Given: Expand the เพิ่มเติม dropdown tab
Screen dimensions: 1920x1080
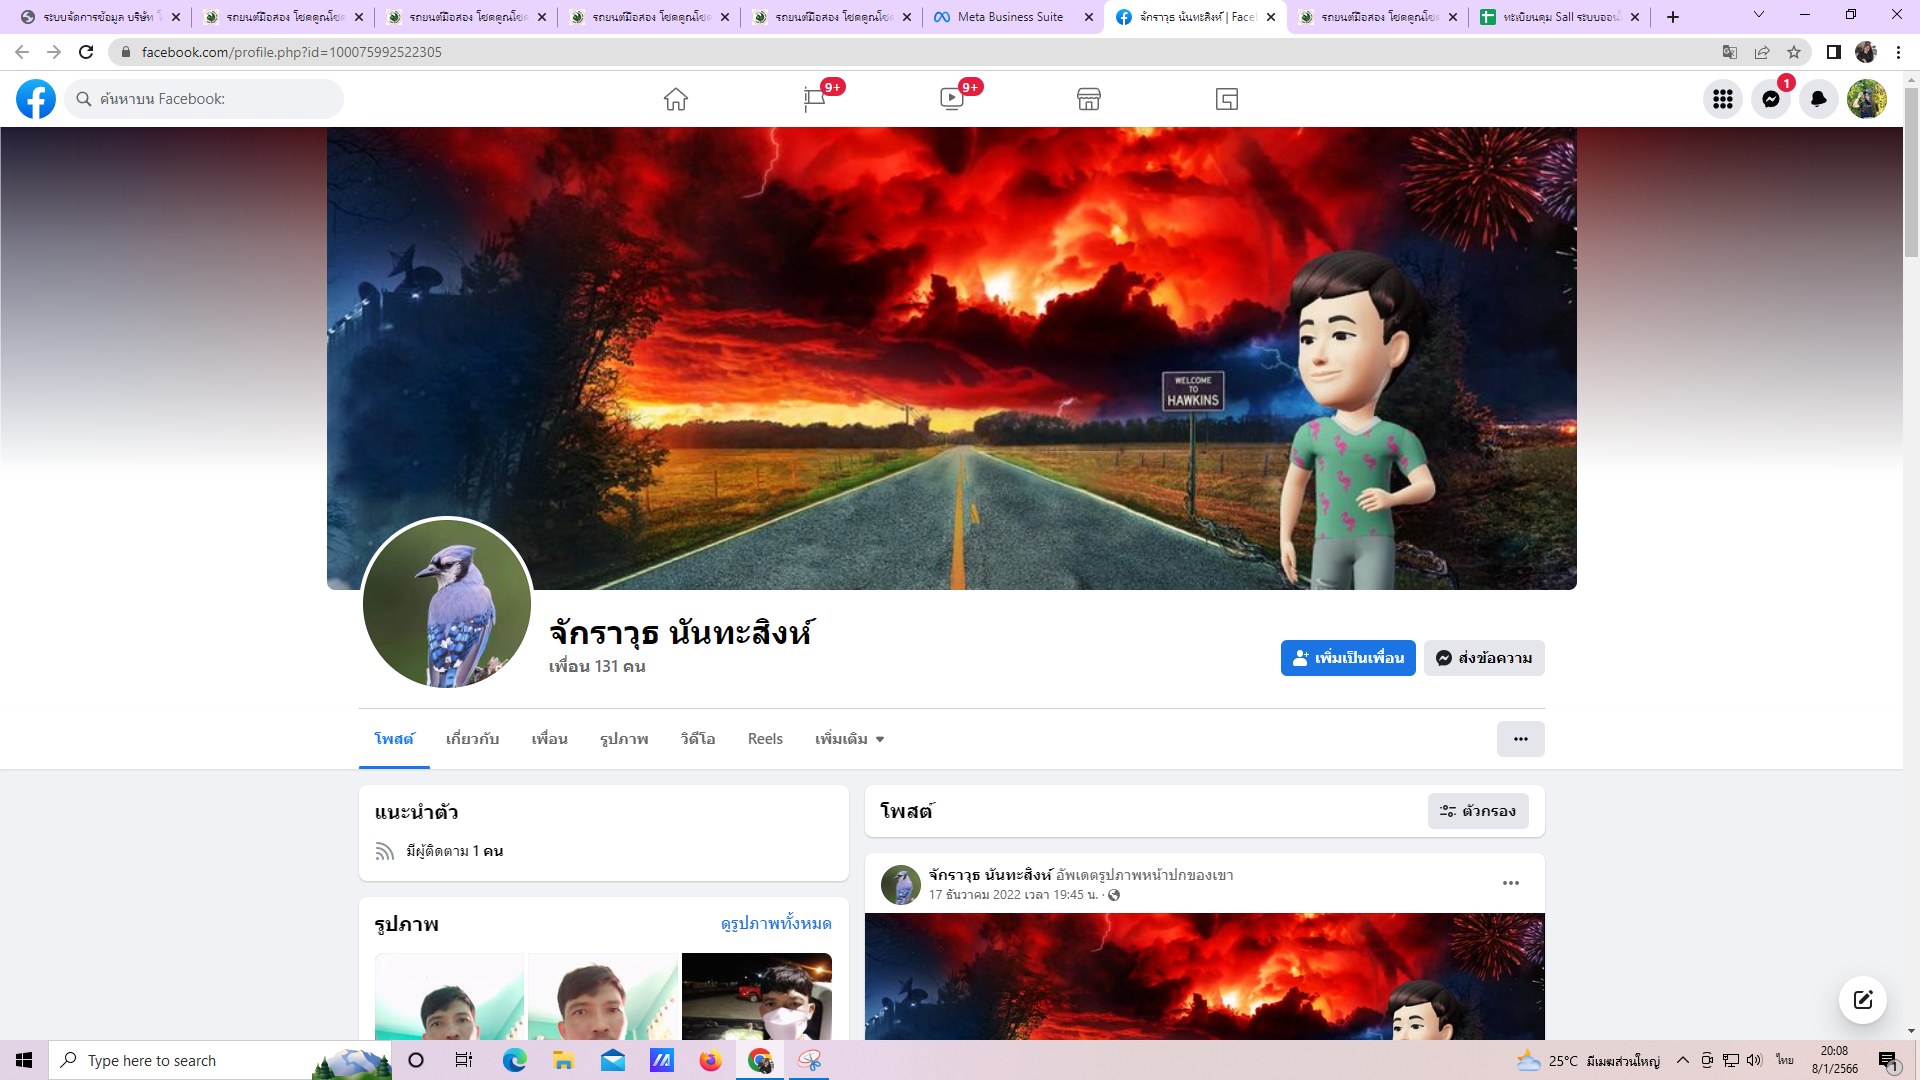Looking at the screenshot, I should tap(849, 739).
